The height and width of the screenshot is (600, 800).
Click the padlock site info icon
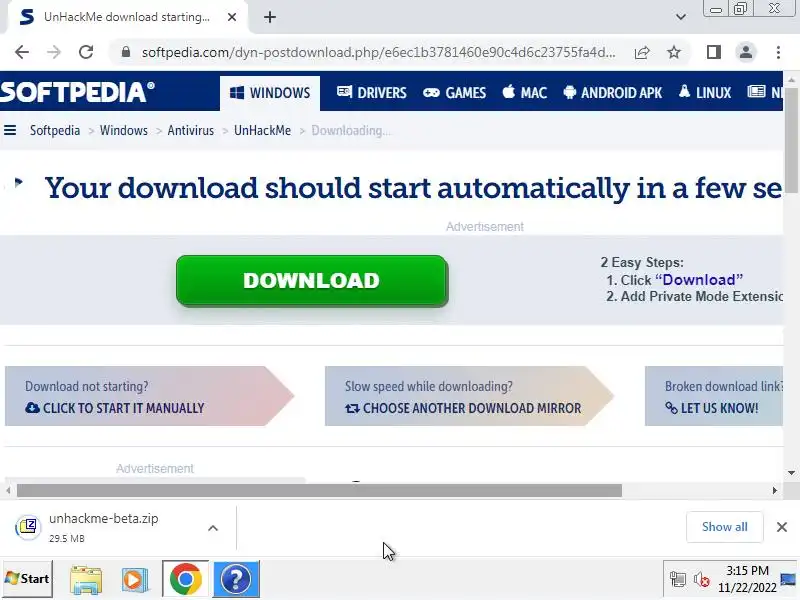tap(126, 52)
